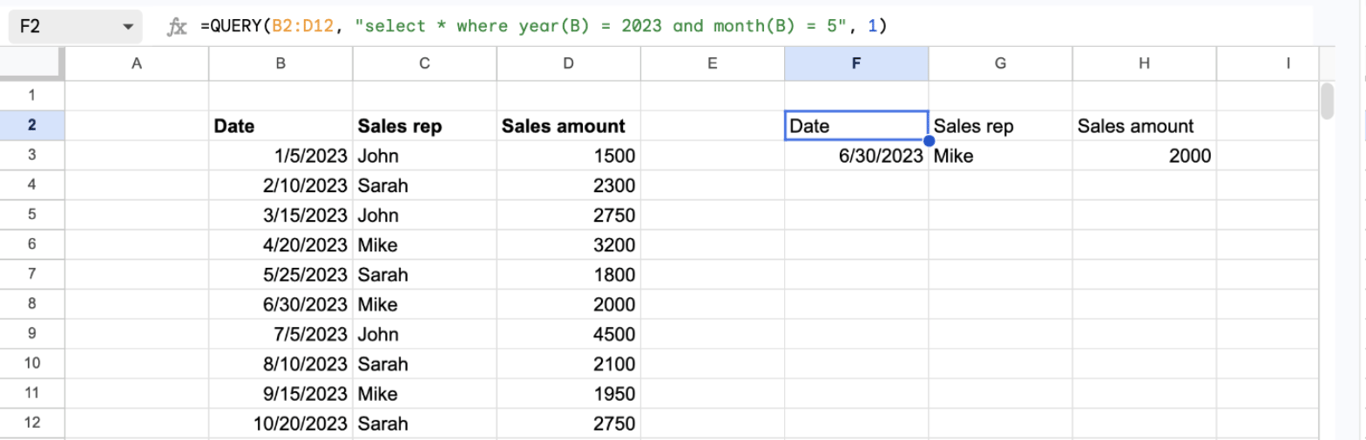The width and height of the screenshot is (1366, 440).
Task: Click Sarah in row 4
Action: coord(425,185)
